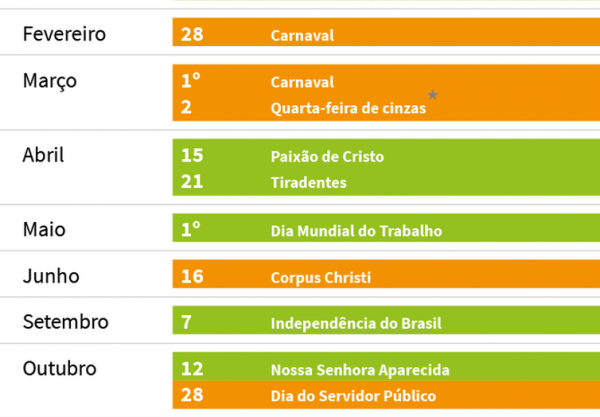Screen dimensions: 600x417
Task: Click the date number 16 in Junho
Action: click(192, 277)
